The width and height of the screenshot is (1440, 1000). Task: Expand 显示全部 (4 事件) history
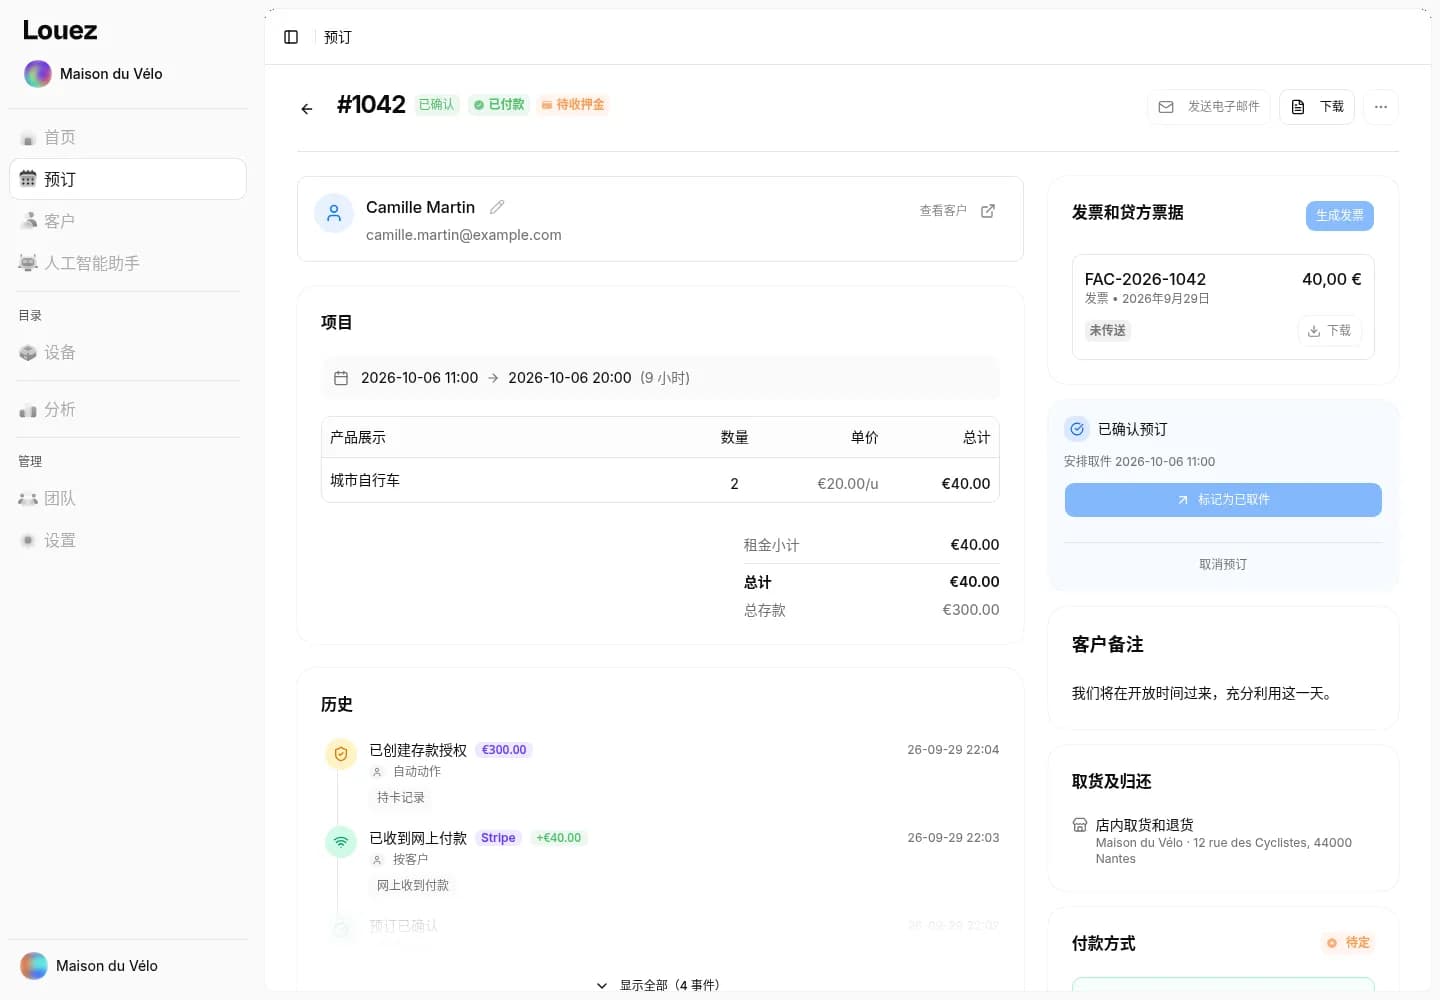tap(658, 985)
